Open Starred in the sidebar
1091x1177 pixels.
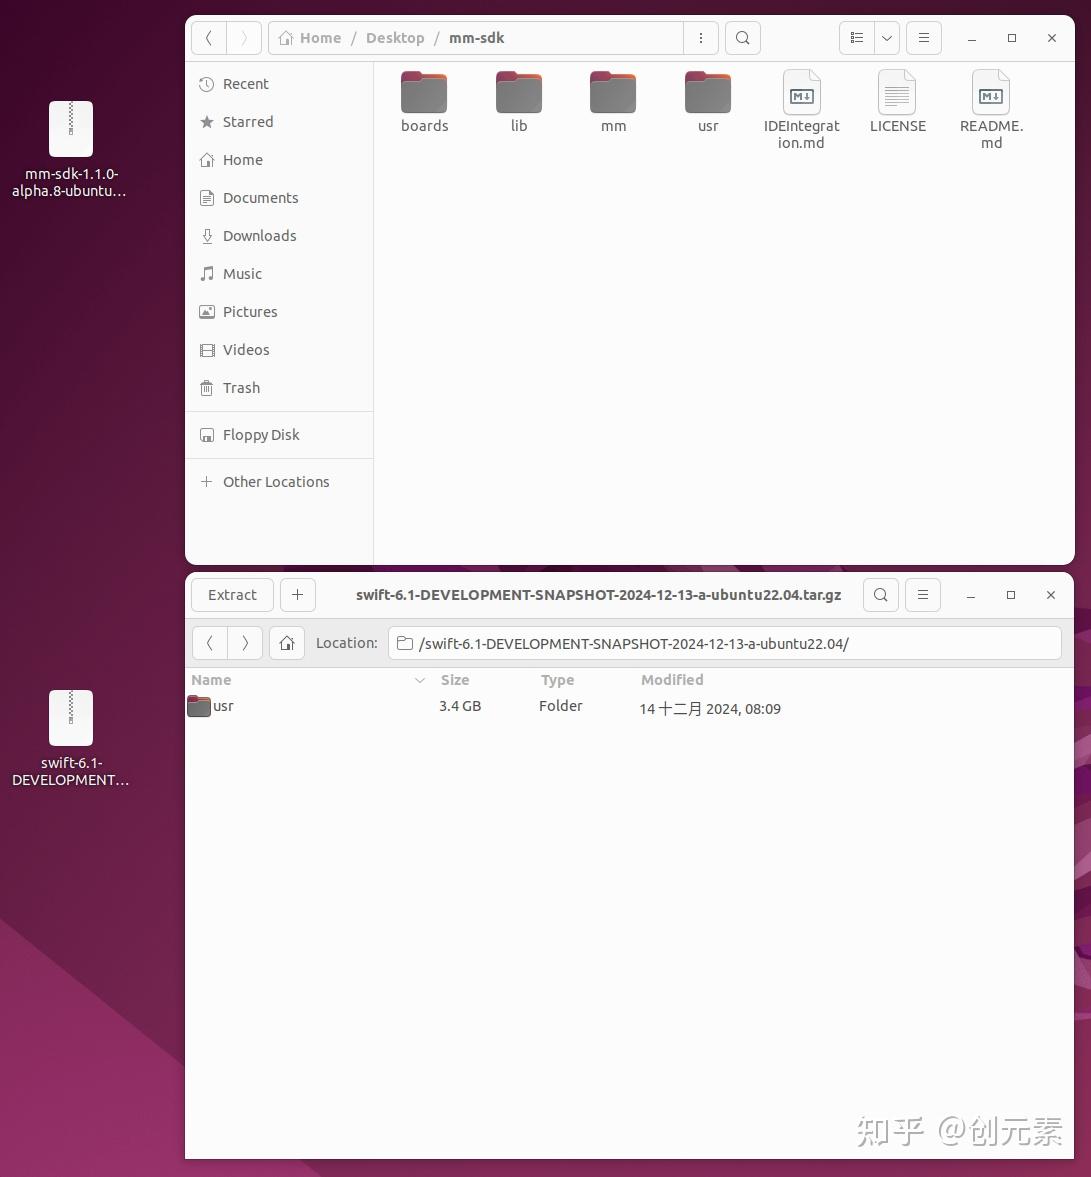pyautogui.click(x=279, y=122)
